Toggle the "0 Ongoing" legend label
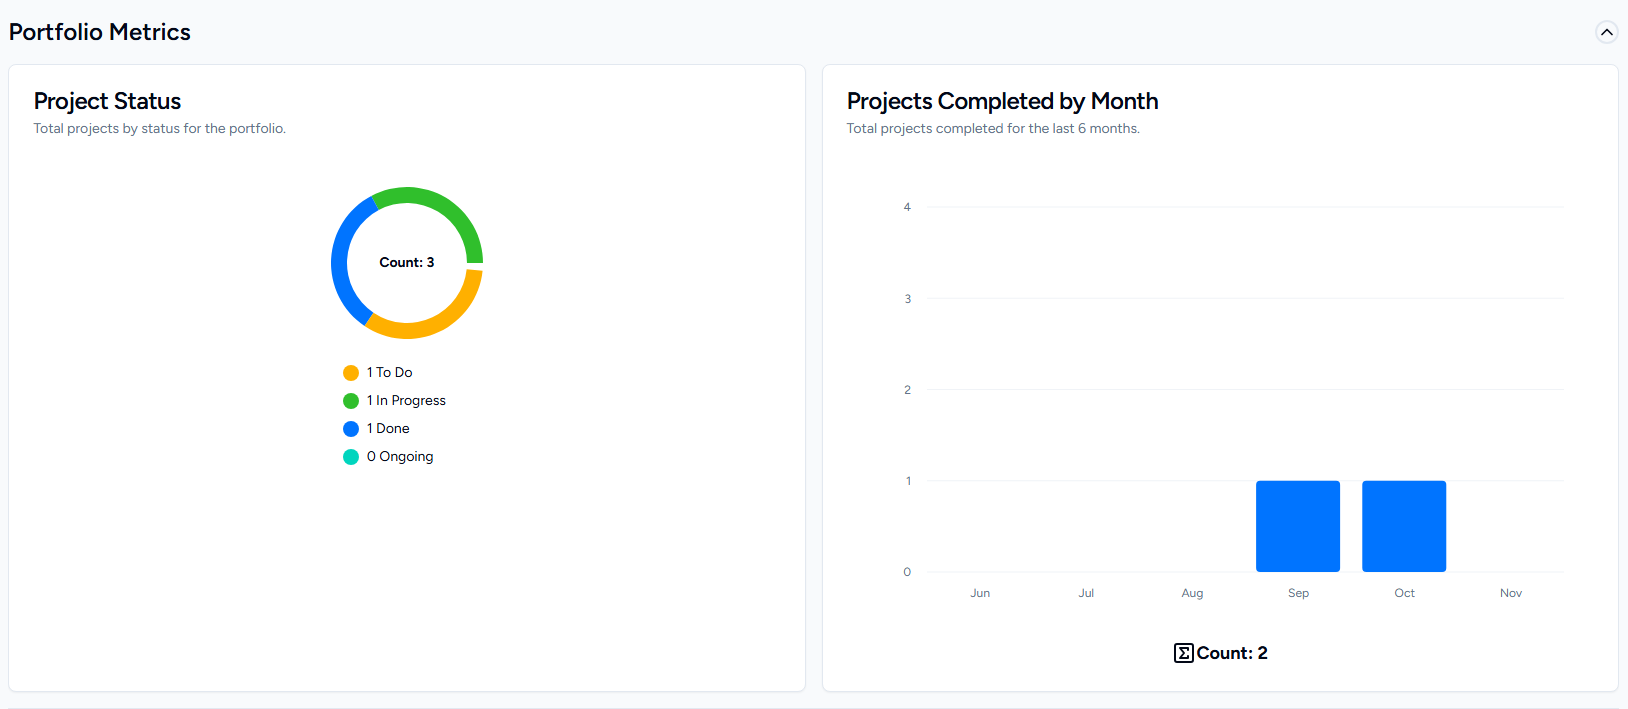1628x709 pixels. 401,456
